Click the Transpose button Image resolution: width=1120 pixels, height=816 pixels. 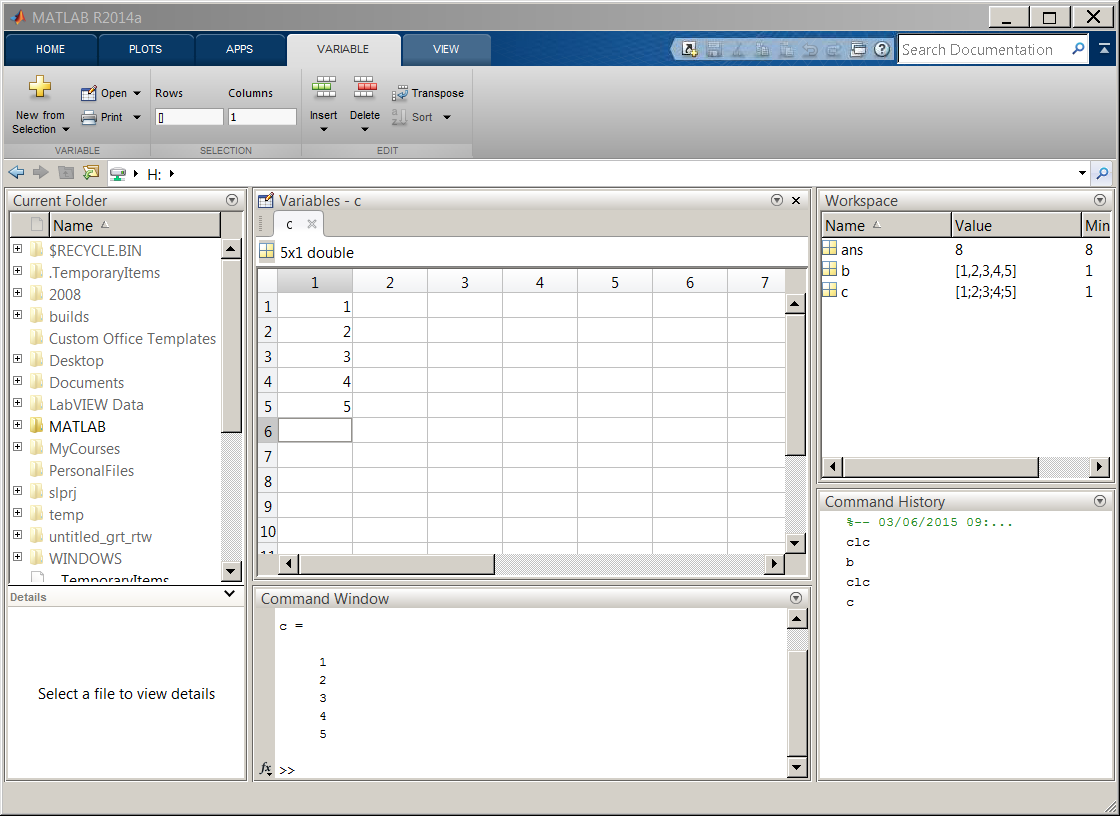tap(428, 93)
